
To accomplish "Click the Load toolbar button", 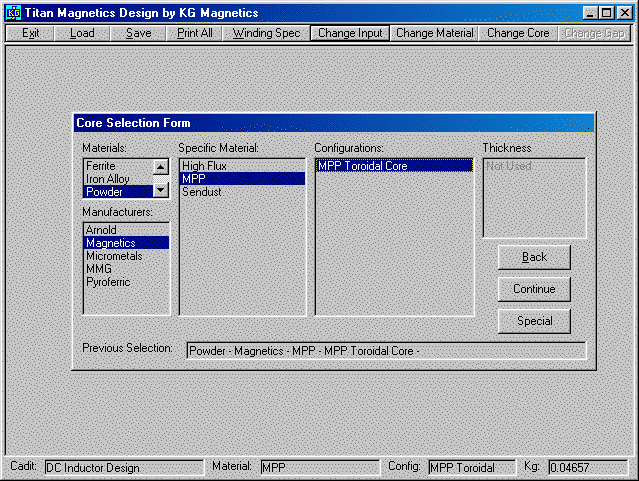I will coord(82,33).
